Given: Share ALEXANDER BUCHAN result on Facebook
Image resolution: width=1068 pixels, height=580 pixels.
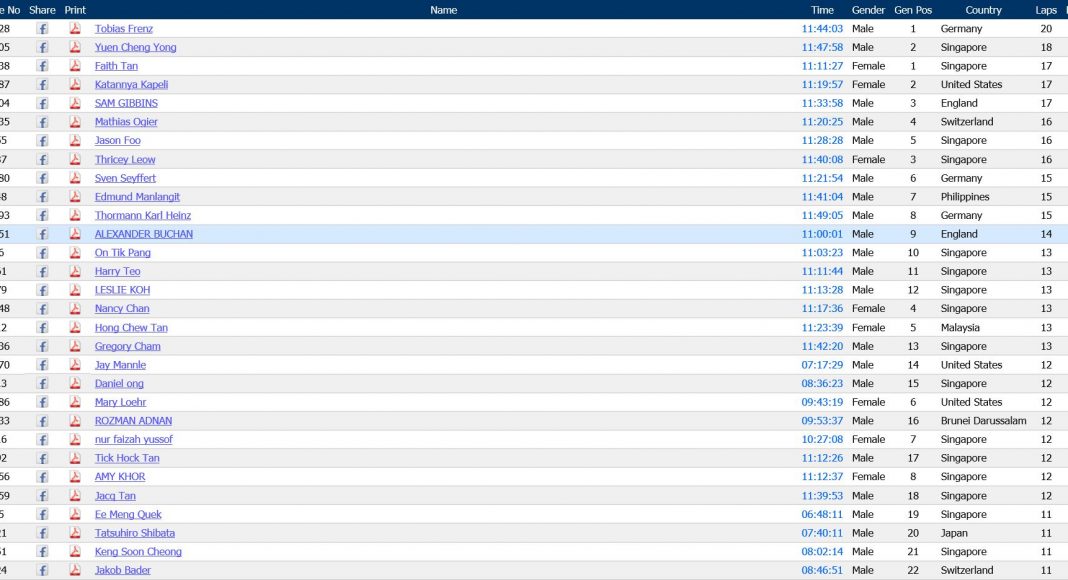Looking at the screenshot, I should (43, 234).
